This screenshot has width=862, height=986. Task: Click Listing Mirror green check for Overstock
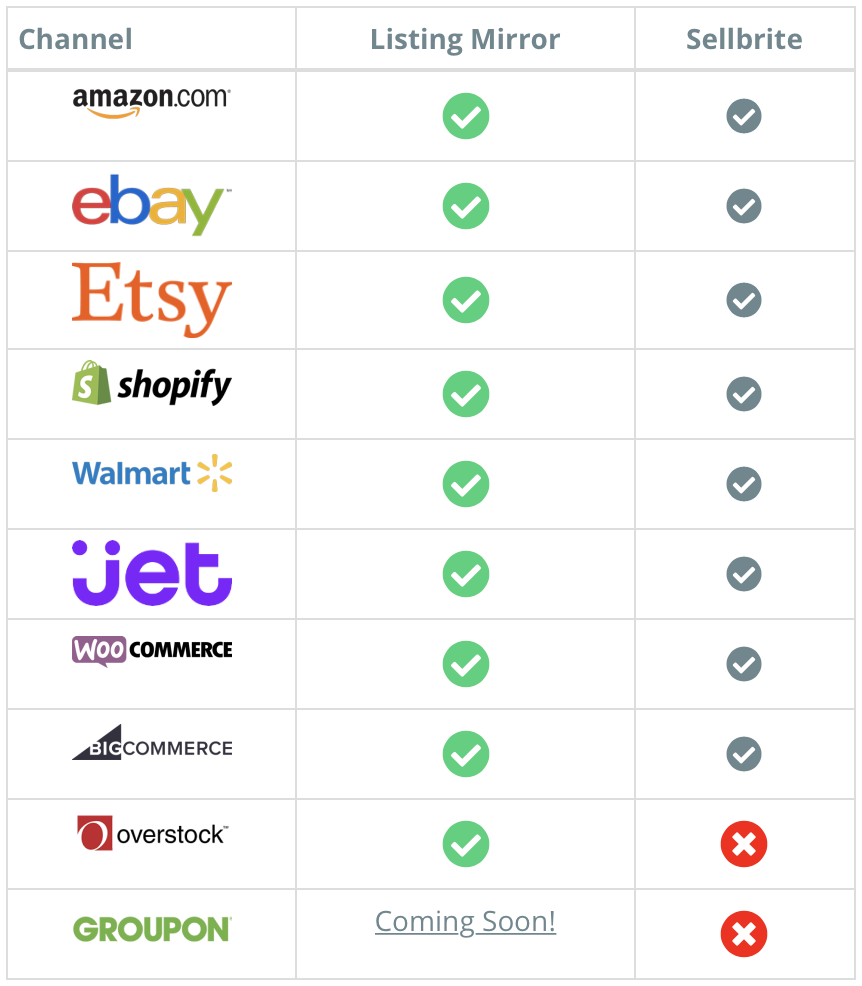(466, 844)
